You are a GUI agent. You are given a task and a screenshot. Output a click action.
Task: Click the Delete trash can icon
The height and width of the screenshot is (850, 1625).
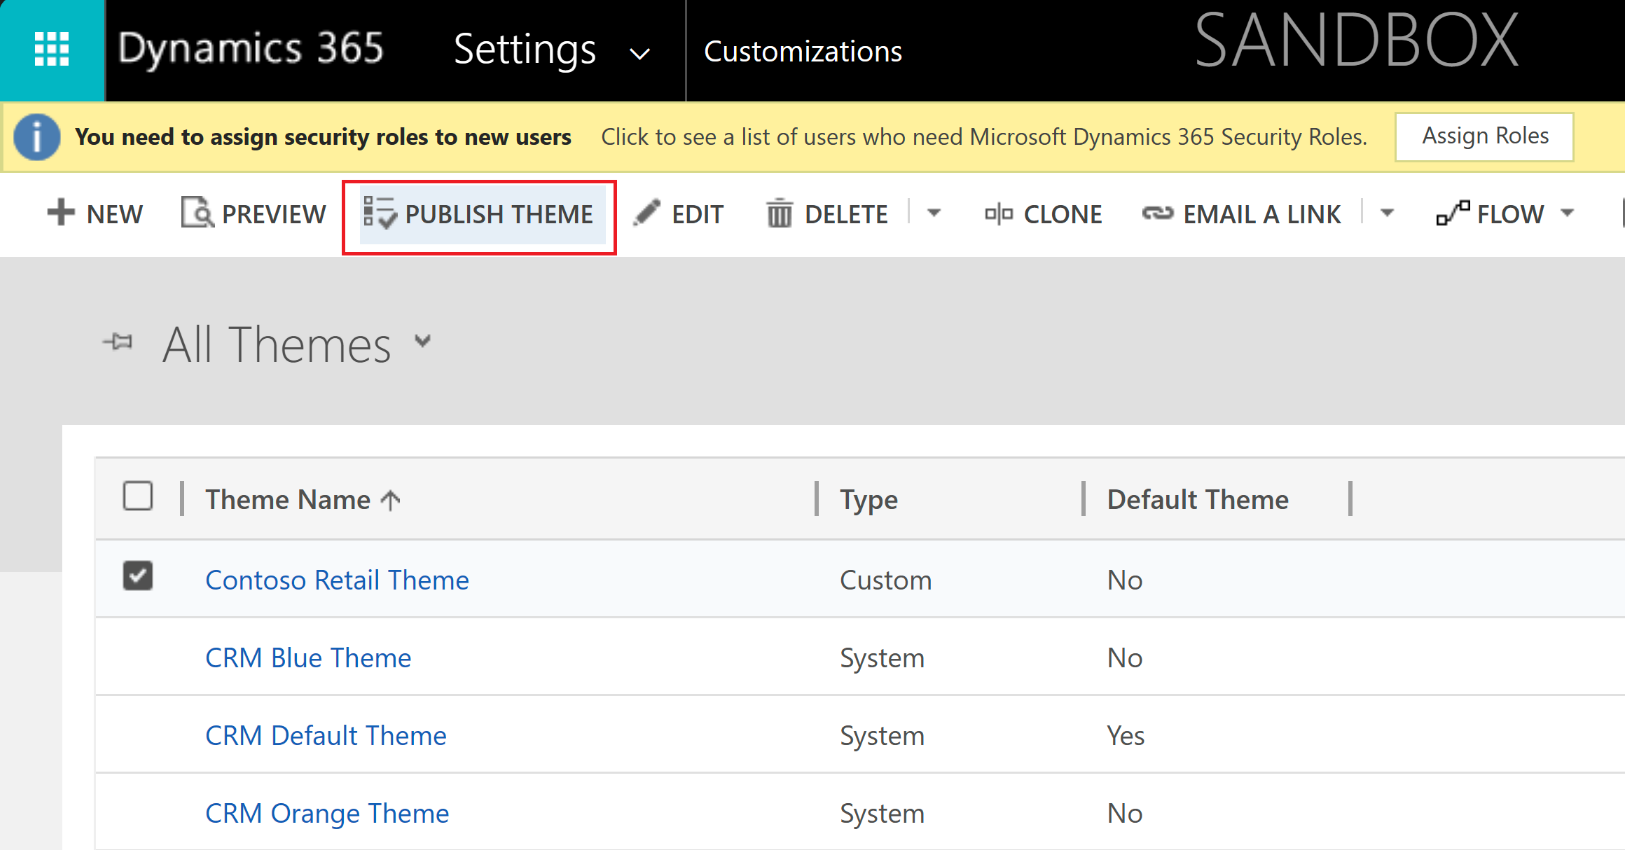click(x=779, y=213)
